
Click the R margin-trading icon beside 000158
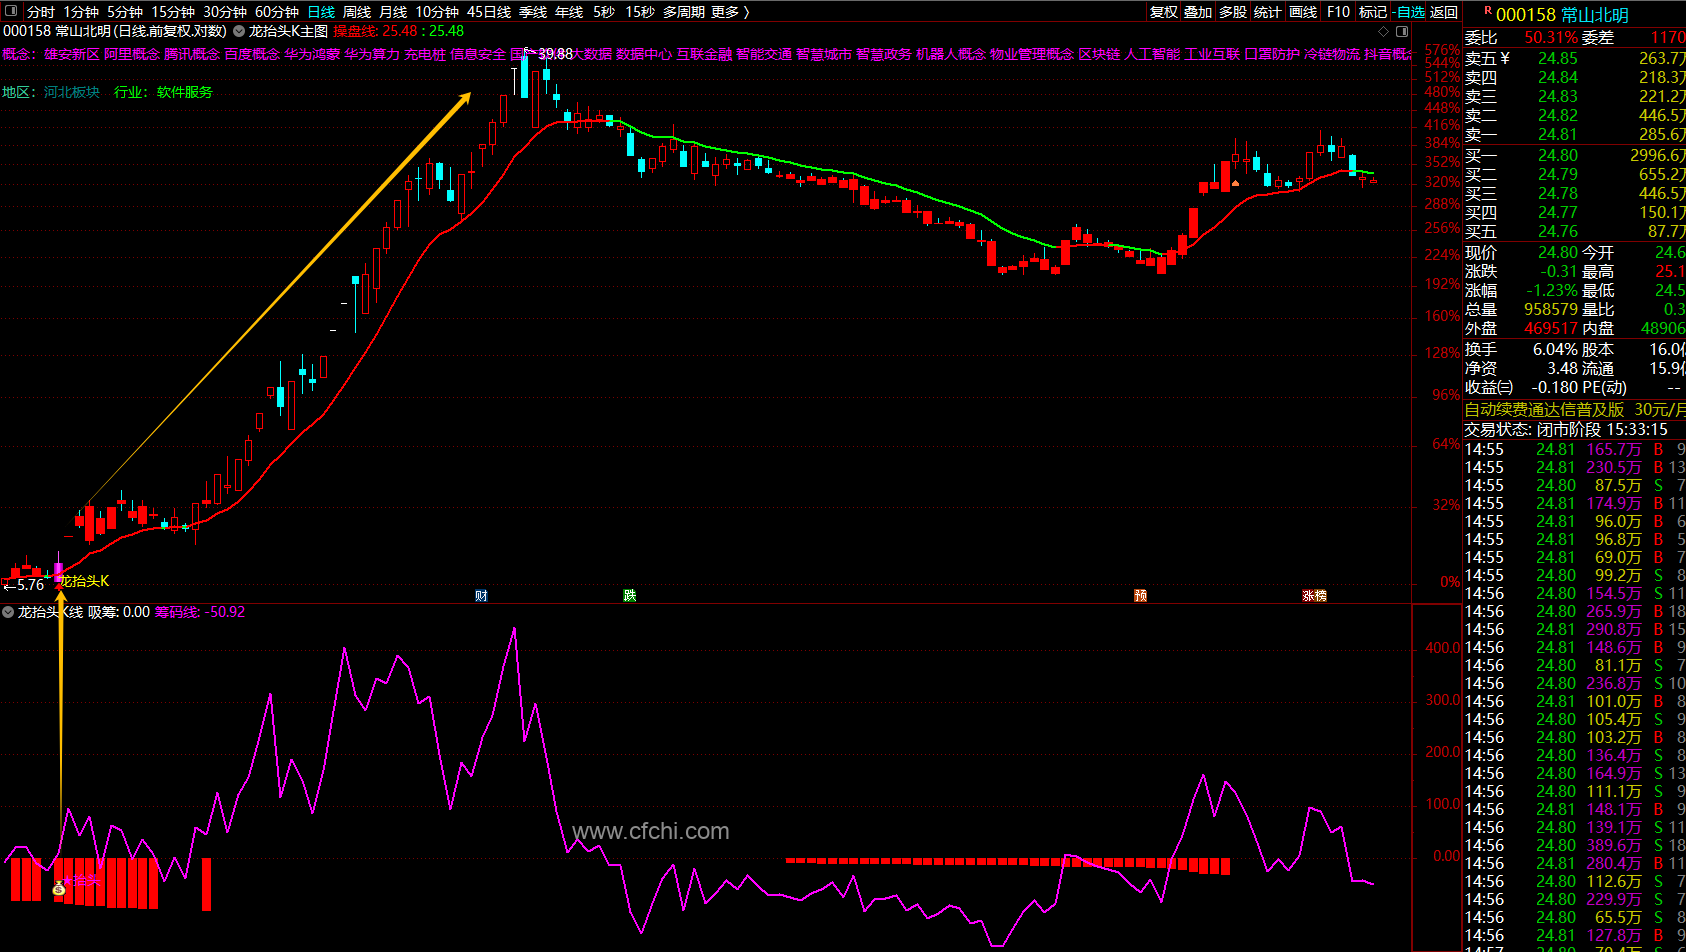point(1488,11)
